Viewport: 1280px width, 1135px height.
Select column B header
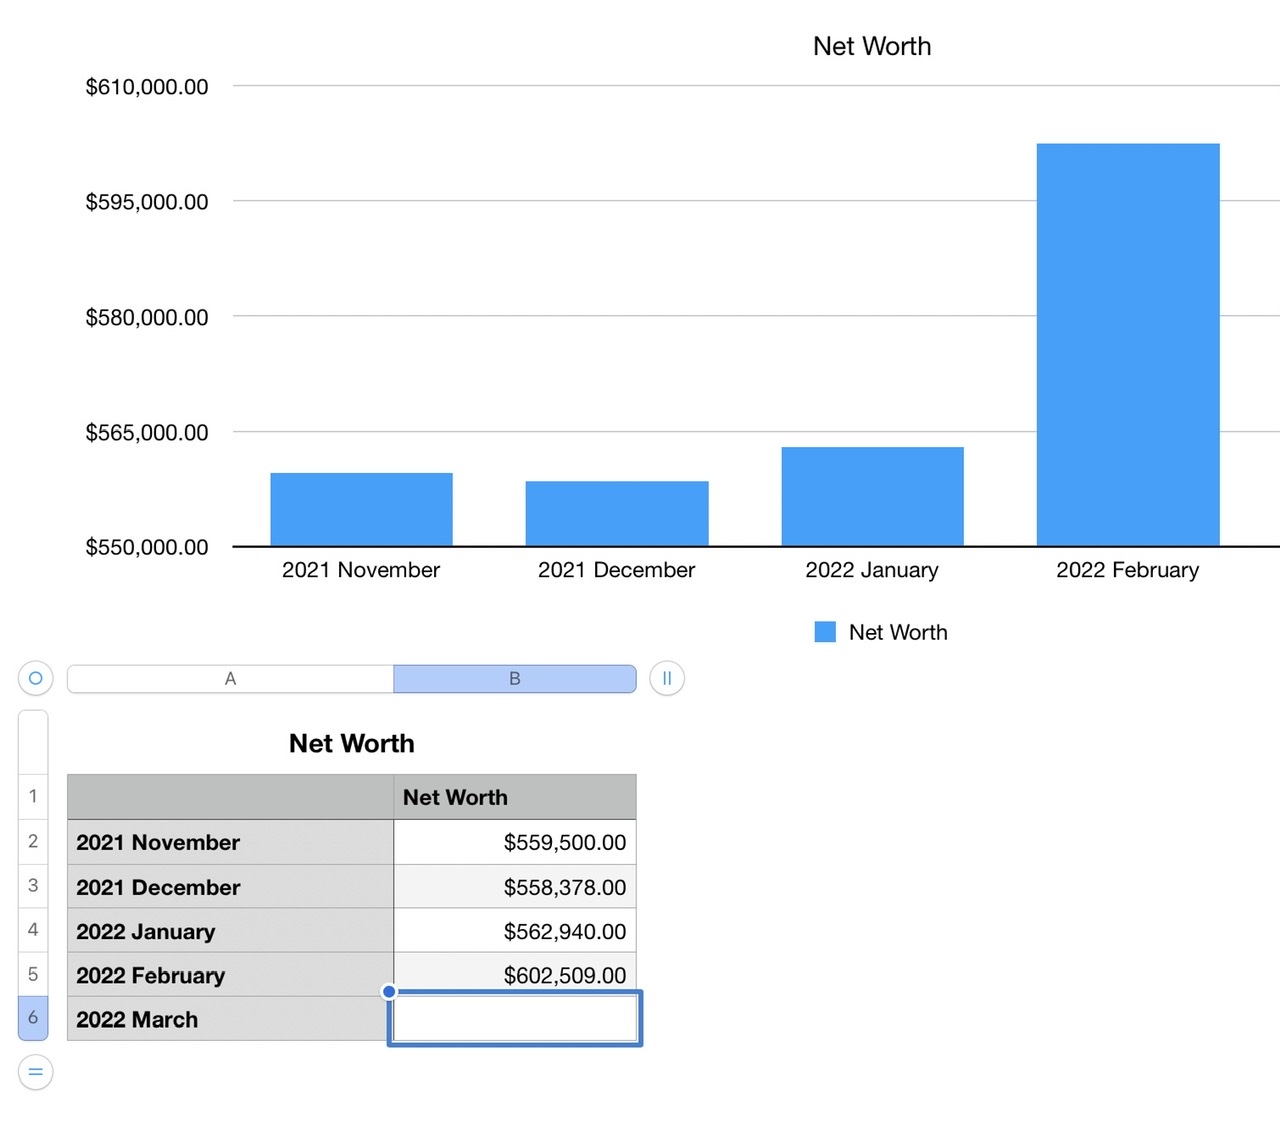tap(514, 679)
